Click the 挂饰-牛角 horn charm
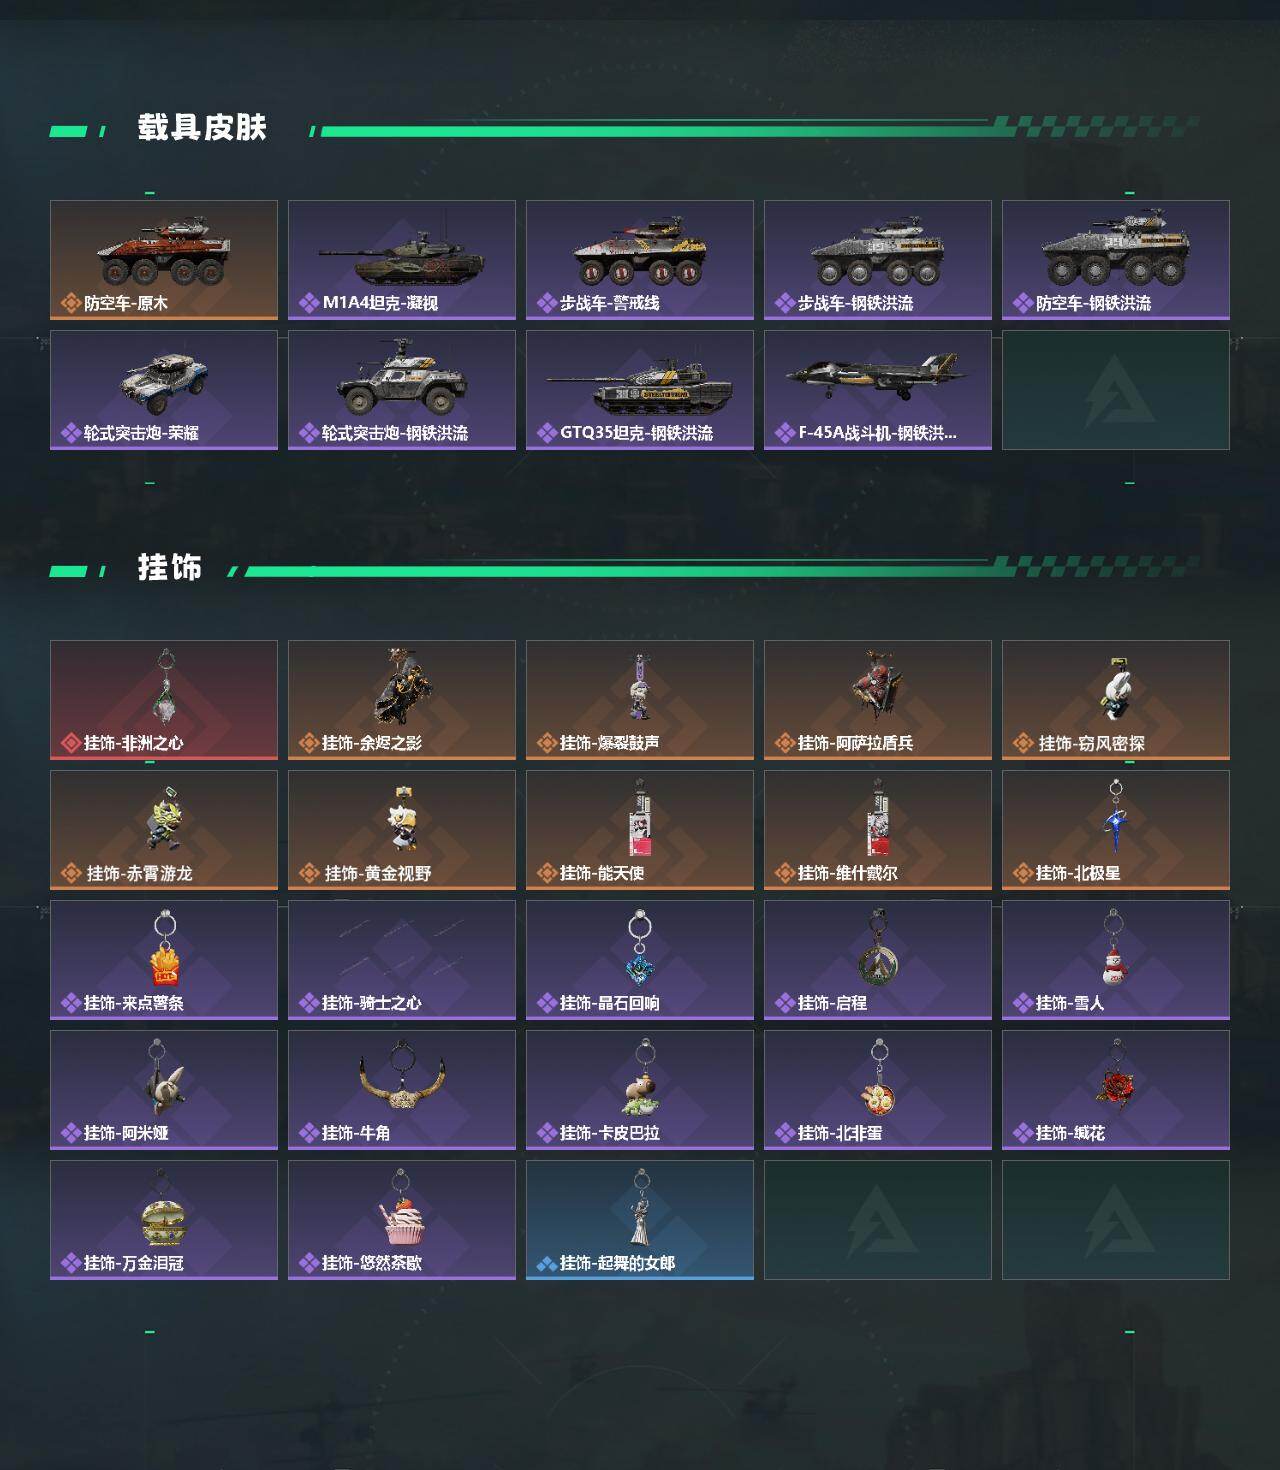This screenshot has height=1470, width=1280. coord(402,1090)
